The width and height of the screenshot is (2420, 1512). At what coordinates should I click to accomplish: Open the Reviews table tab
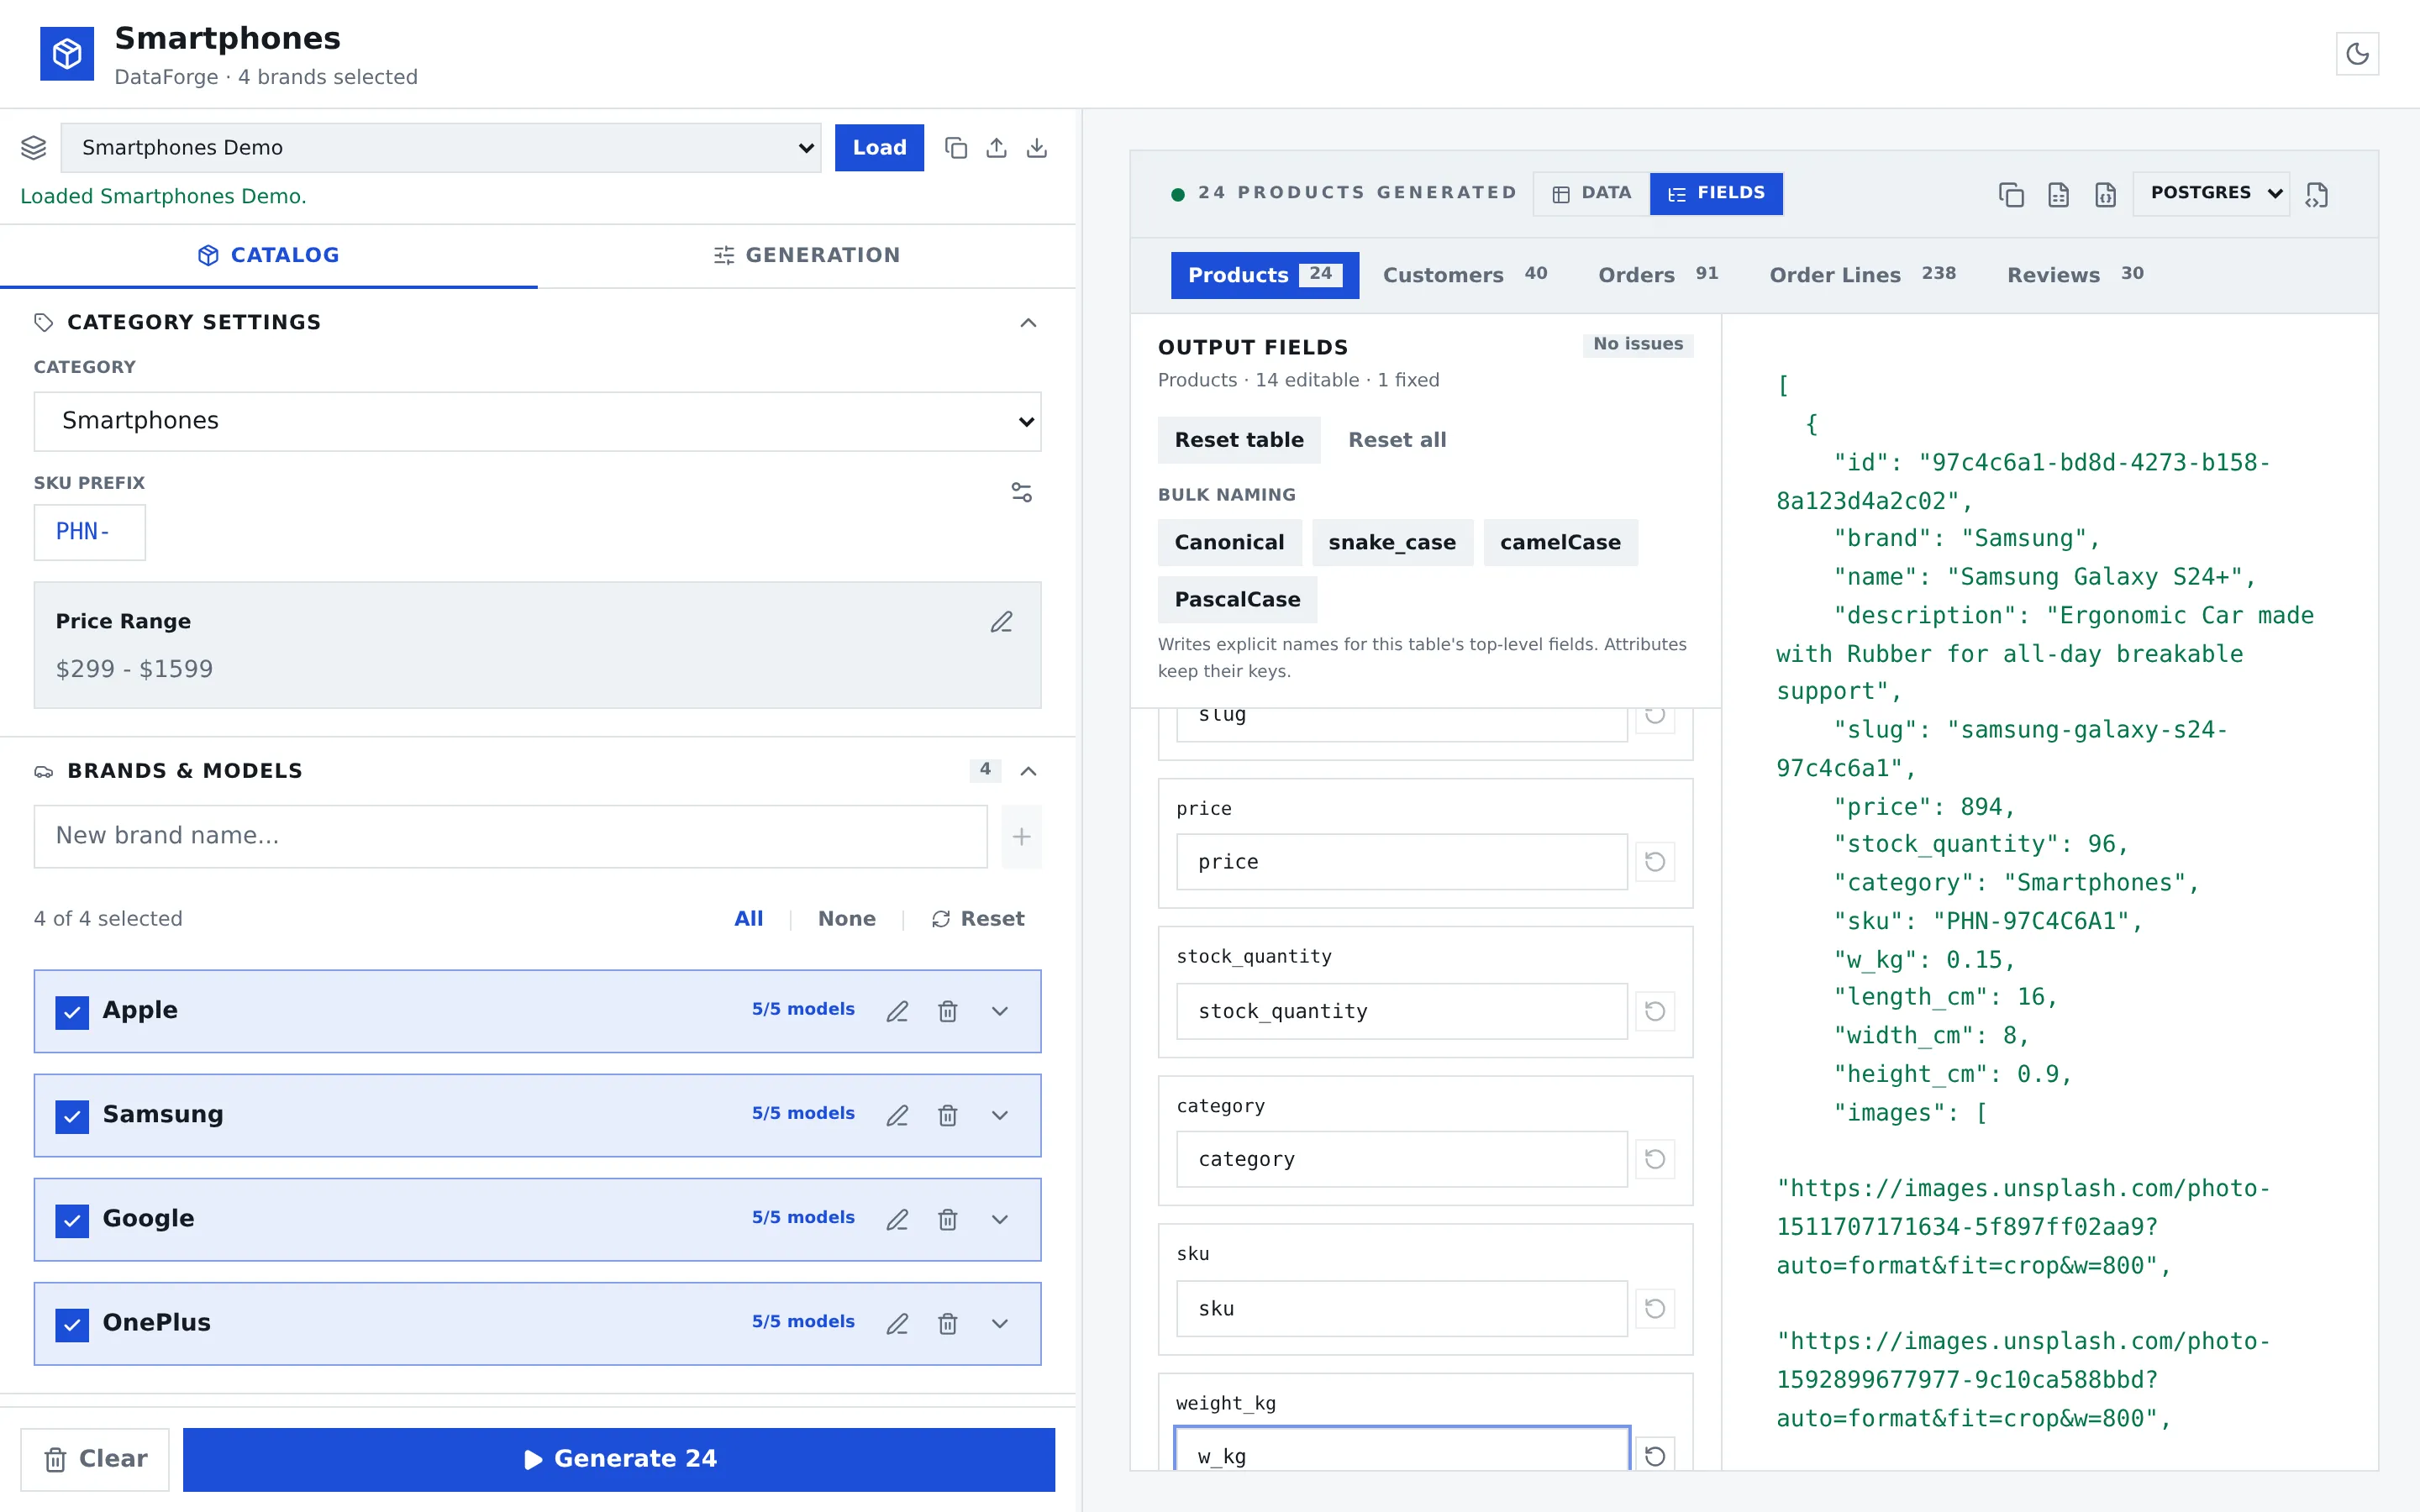tap(2075, 275)
